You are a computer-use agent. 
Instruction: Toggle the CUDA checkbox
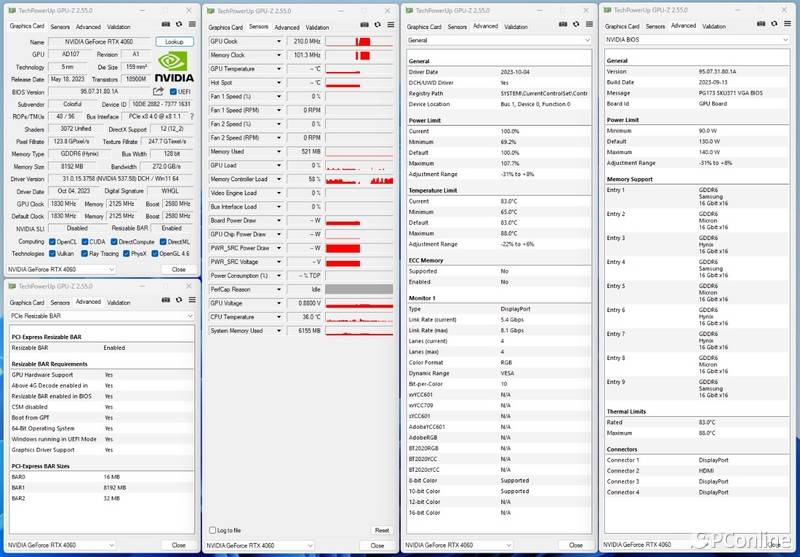[85, 242]
